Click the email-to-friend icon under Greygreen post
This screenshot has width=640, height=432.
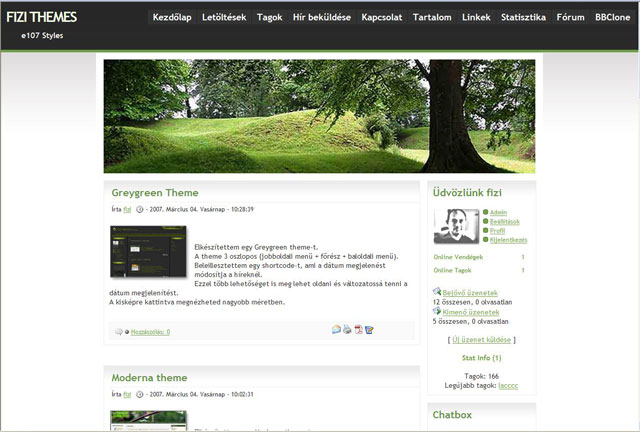click(x=336, y=329)
